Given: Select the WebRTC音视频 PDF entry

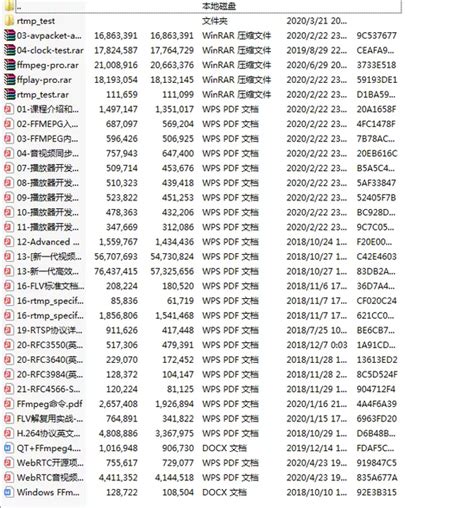Looking at the screenshot, I should [50, 478].
